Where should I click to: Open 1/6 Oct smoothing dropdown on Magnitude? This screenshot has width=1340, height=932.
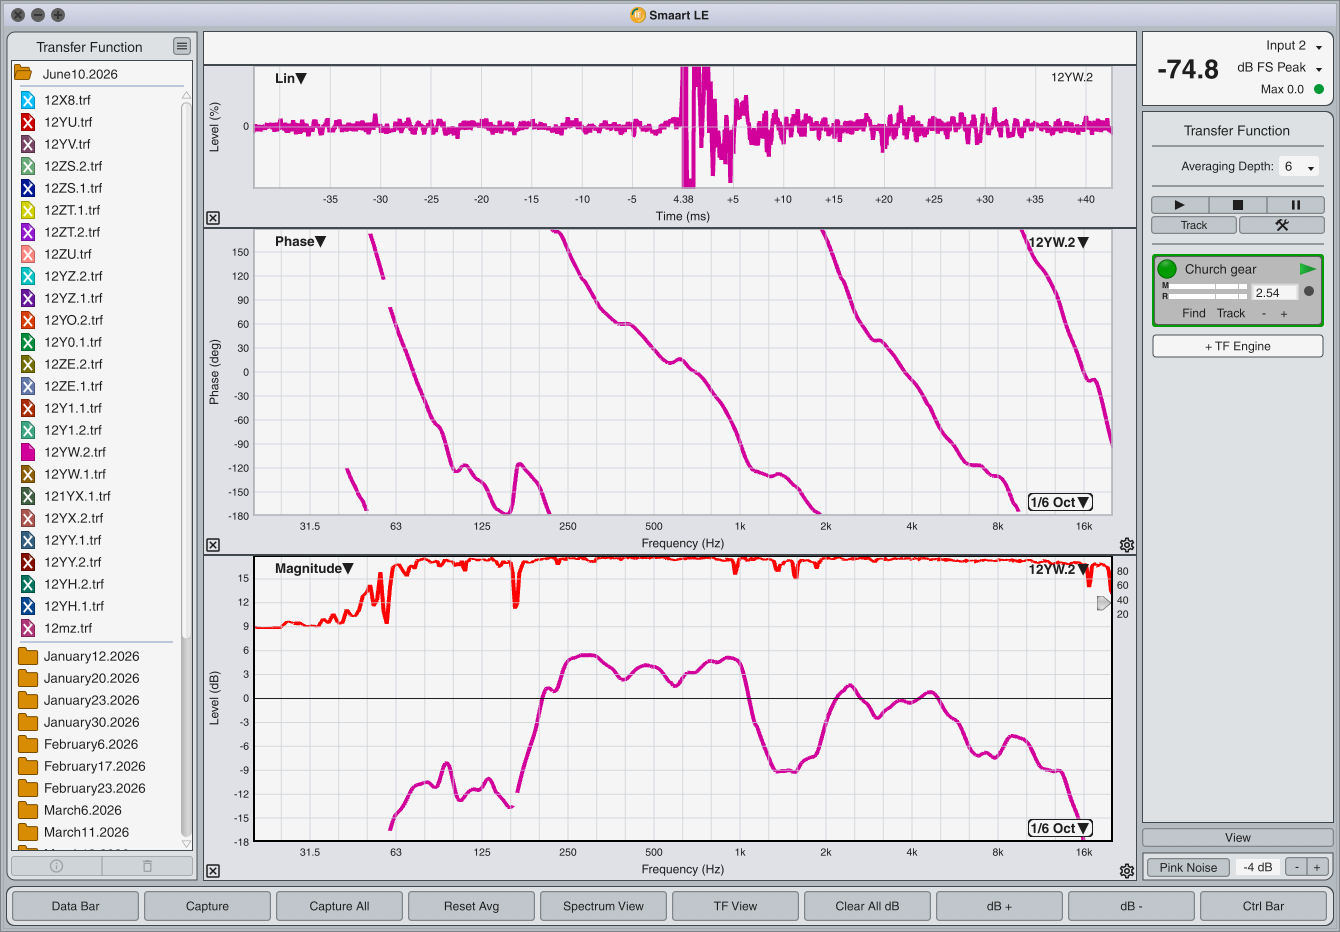1060,828
